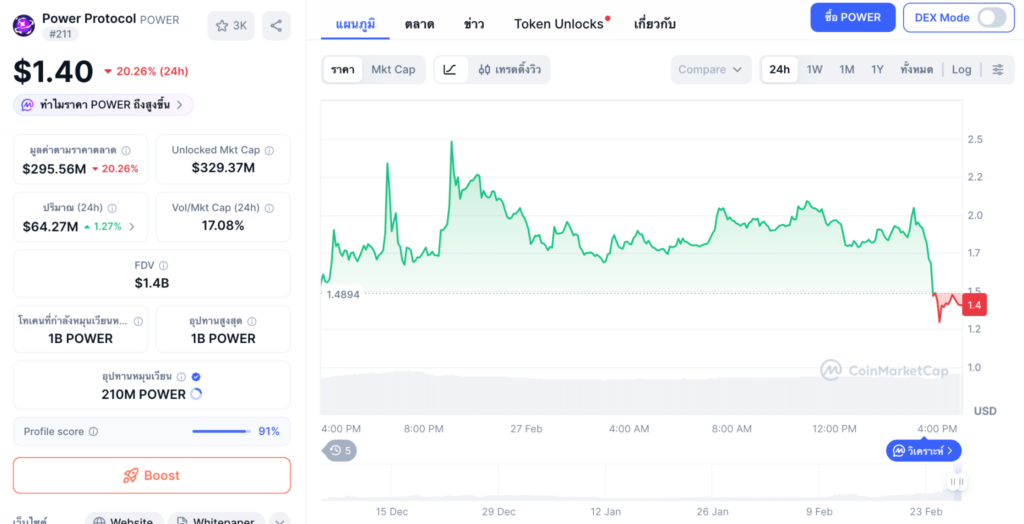Click the history events badge showing 5
1024x524 pixels.
coord(340,450)
